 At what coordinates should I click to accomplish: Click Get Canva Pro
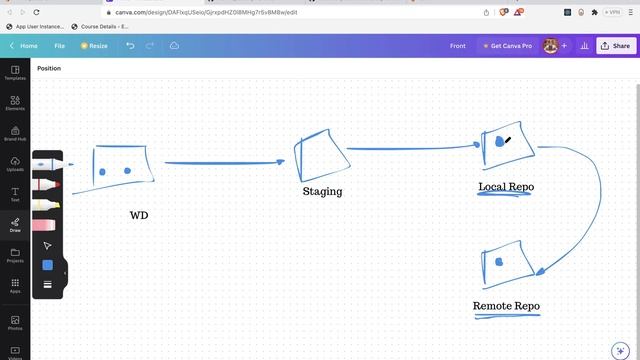coord(507,46)
